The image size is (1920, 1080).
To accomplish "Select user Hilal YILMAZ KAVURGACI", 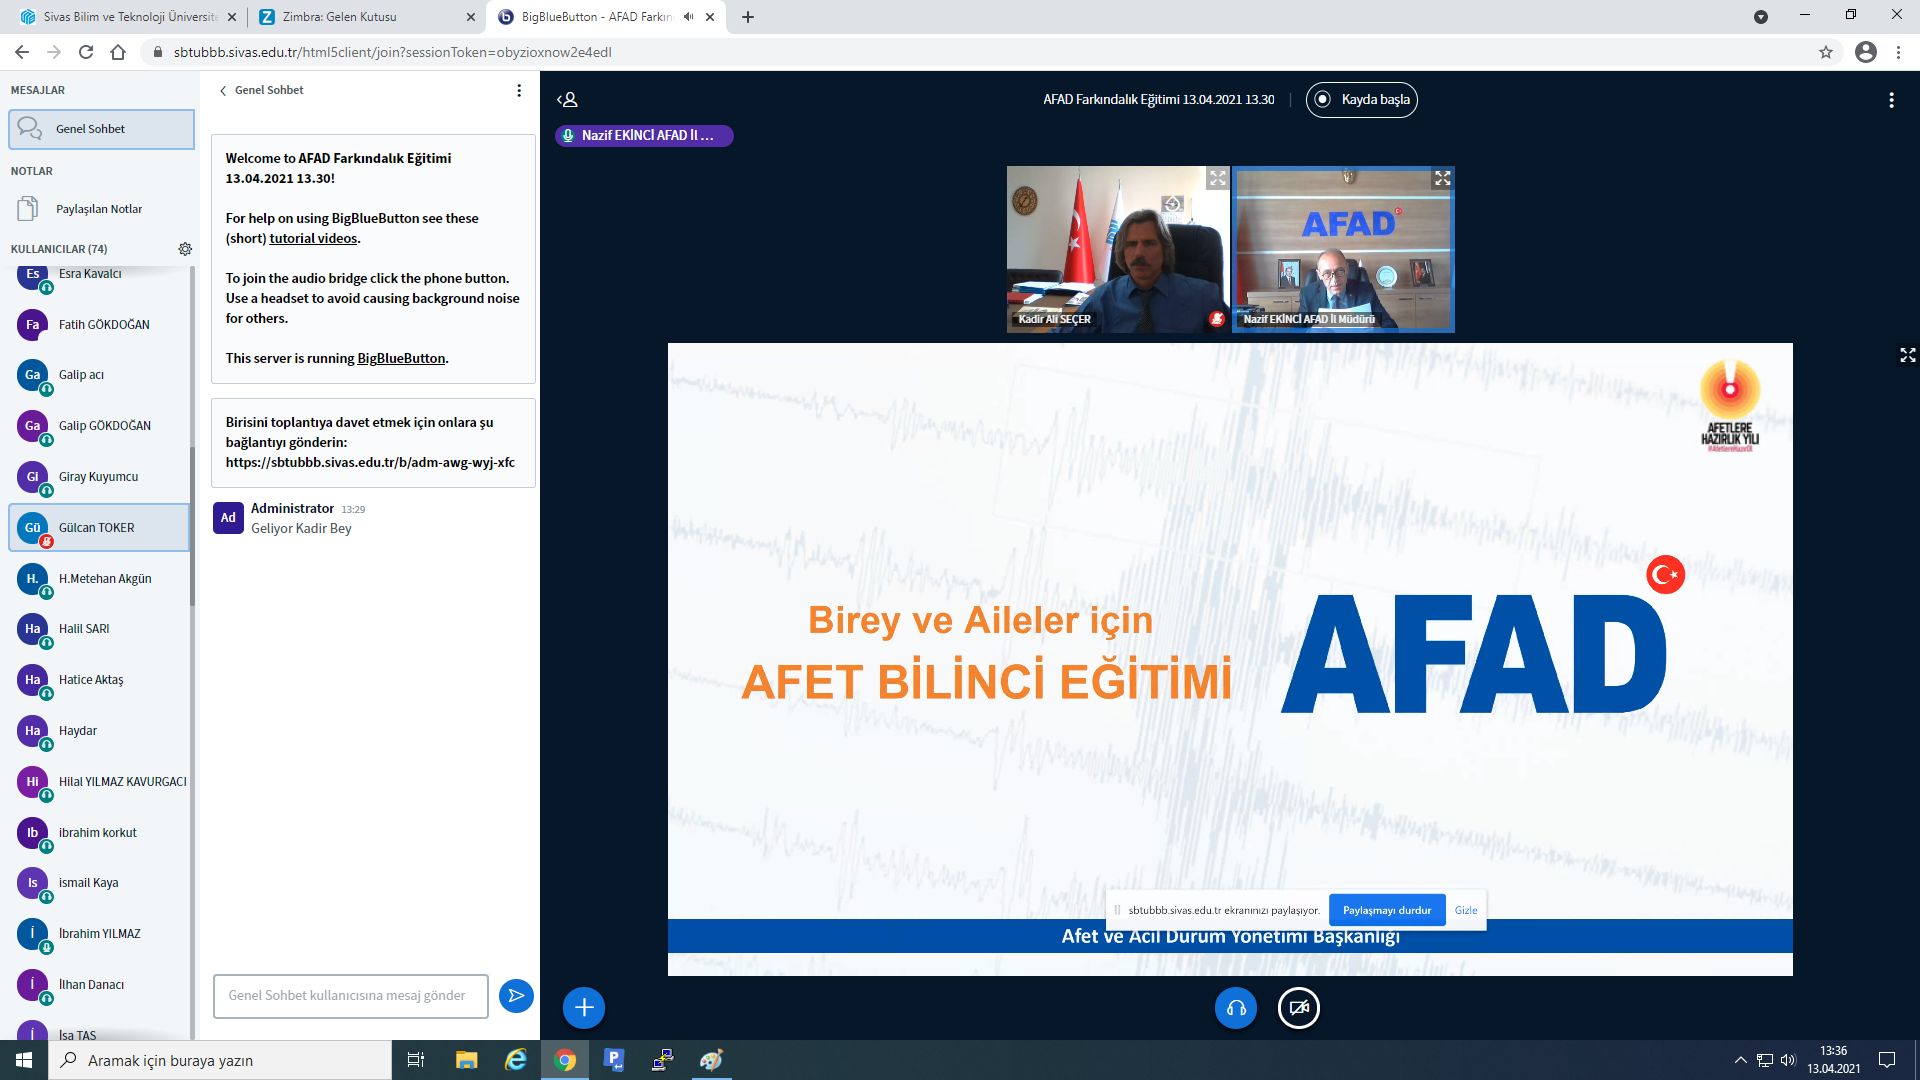I will click(98, 782).
